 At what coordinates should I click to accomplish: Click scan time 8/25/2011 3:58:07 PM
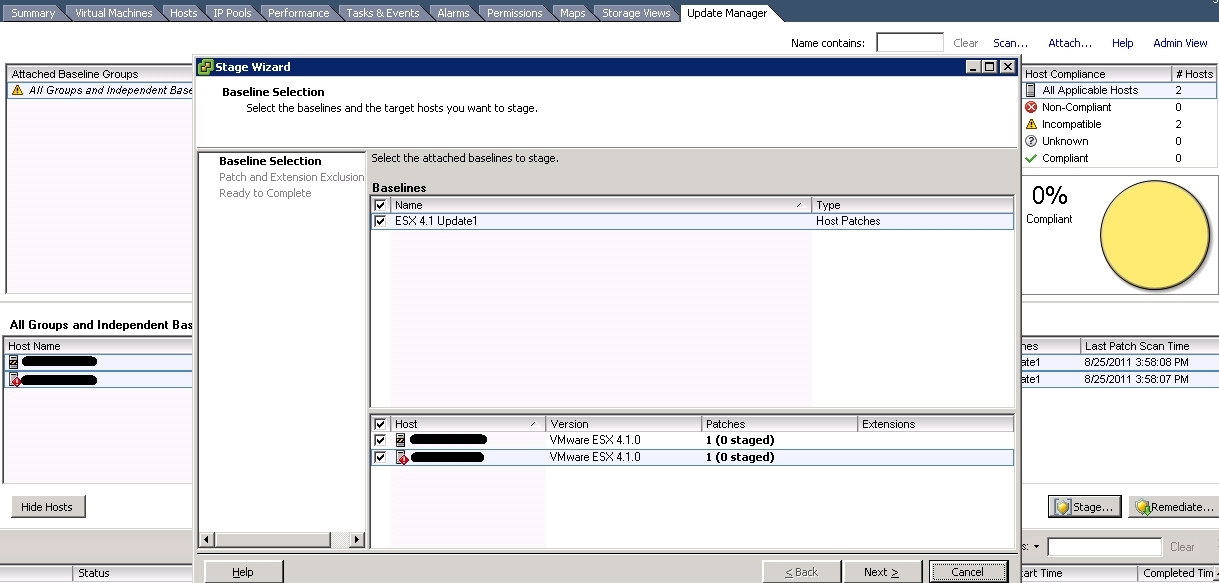[x=1136, y=379]
